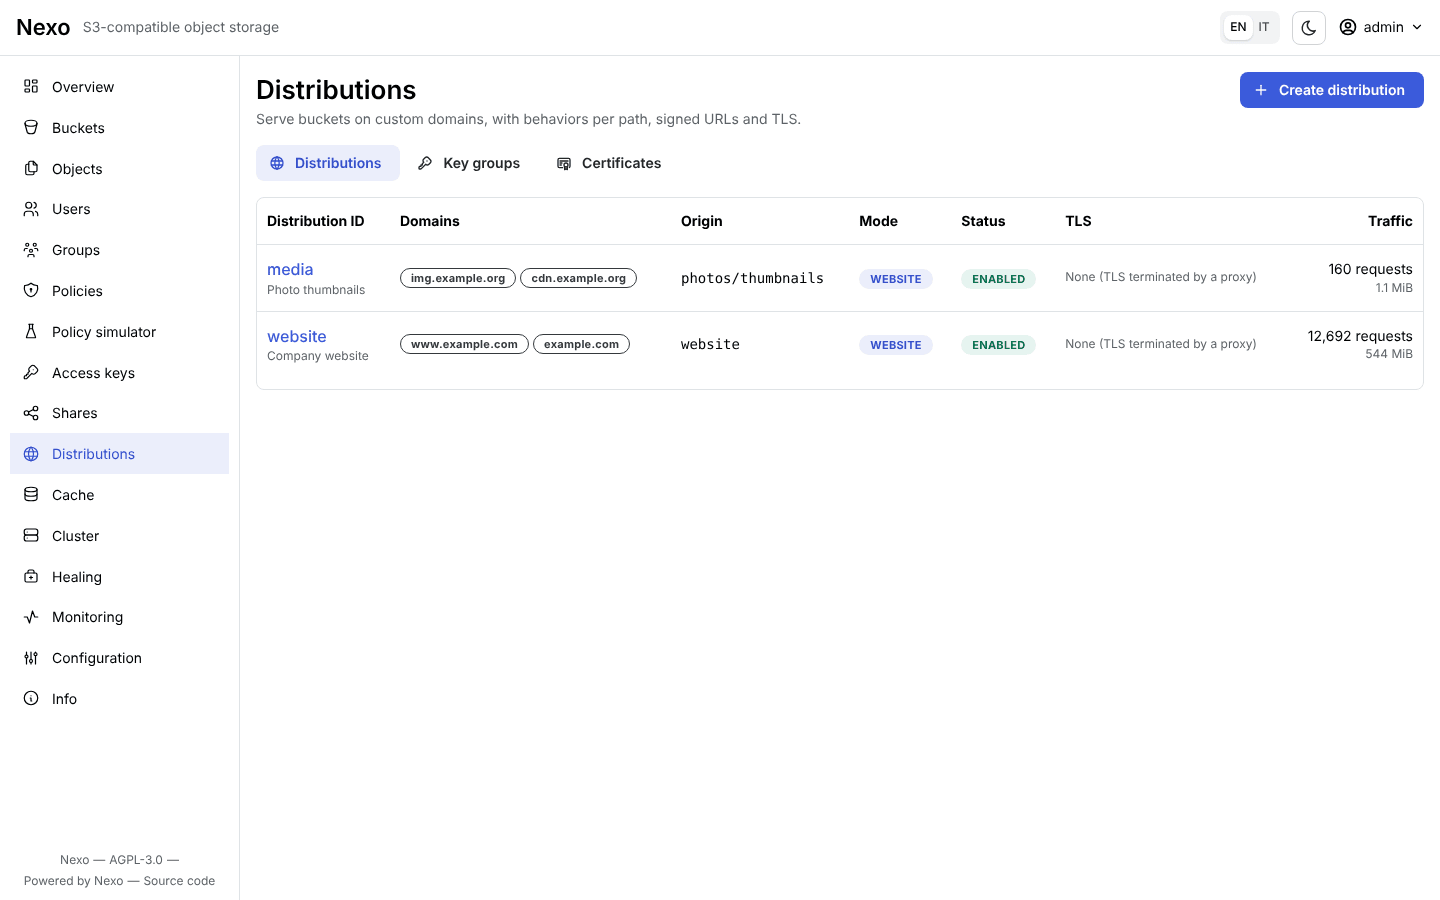The height and width of the screenshot is (900, 1440).
Task: Click the ENABLED status badge for media
Action: point(999,279)
